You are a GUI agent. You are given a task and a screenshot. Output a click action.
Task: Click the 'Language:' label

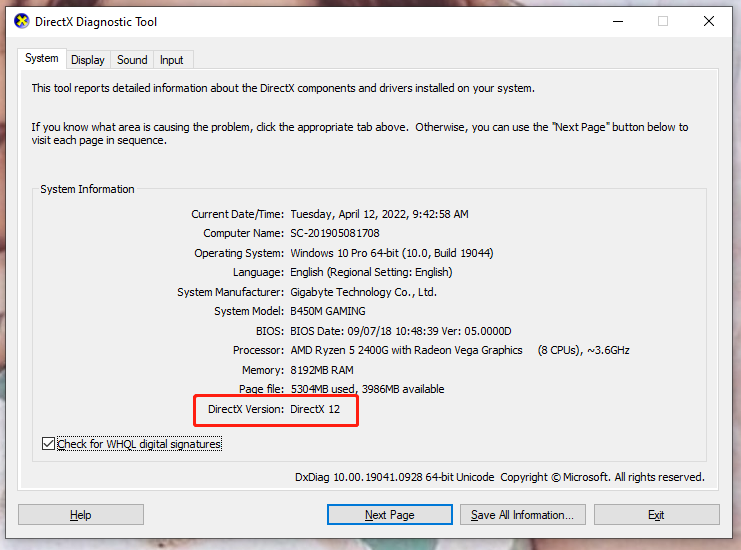point(258,273)
